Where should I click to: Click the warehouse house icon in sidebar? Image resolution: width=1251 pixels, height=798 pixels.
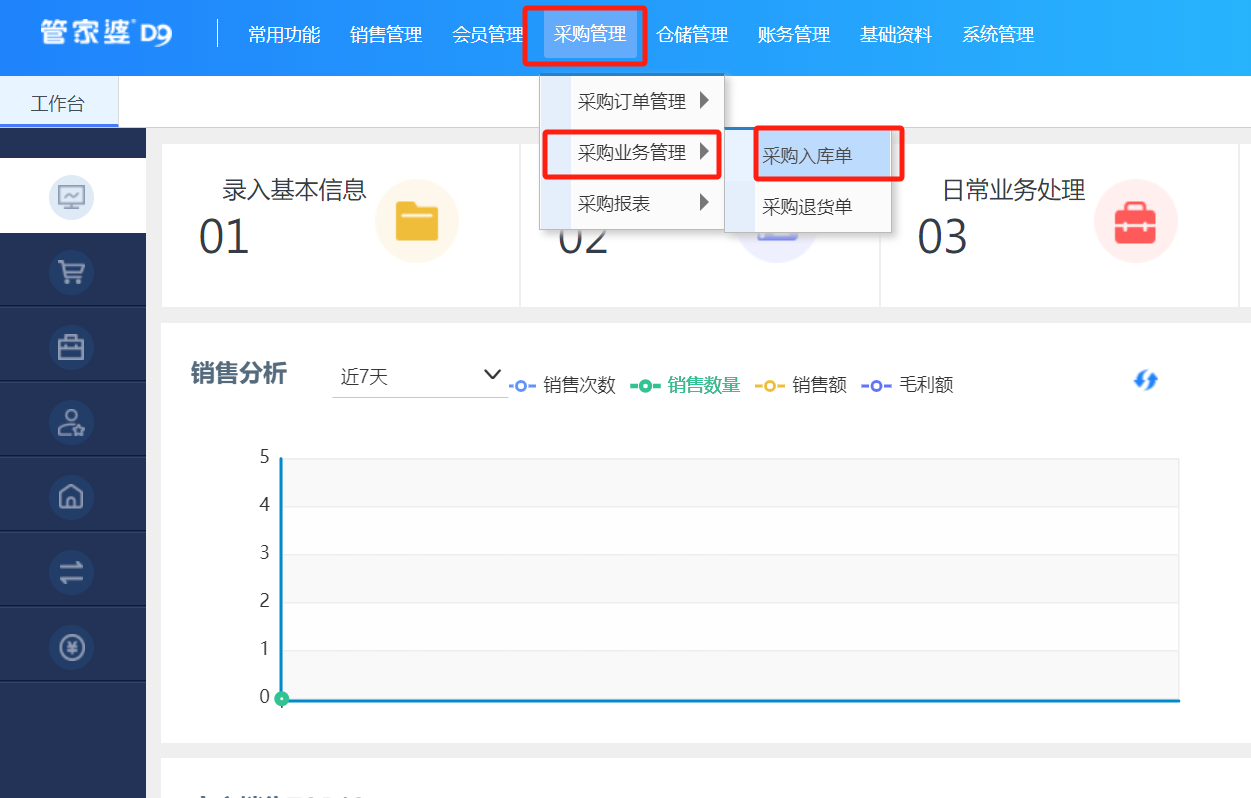[x=71, y=497]
